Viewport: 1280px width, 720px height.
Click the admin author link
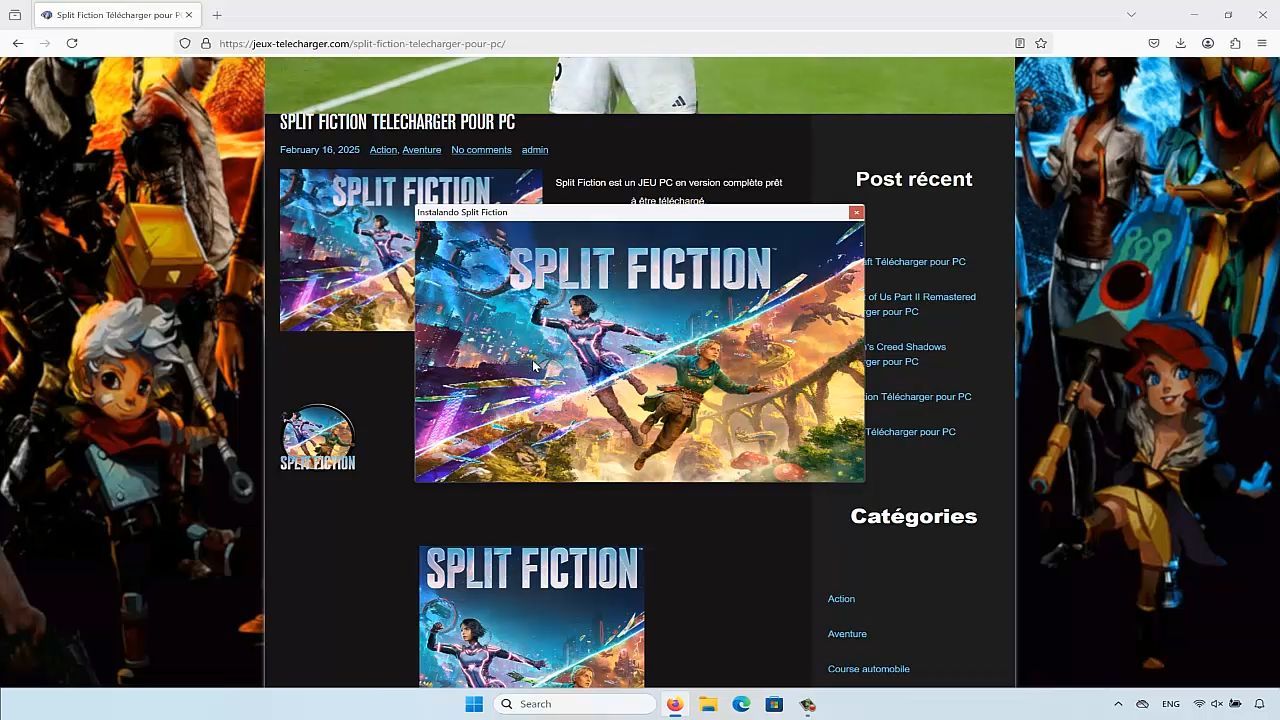point(535,150)
